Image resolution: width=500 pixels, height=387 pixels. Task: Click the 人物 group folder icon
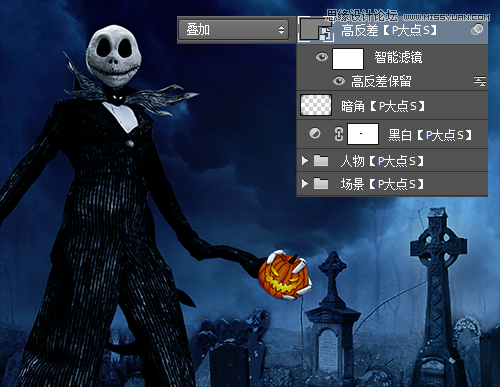click(321, 161)
